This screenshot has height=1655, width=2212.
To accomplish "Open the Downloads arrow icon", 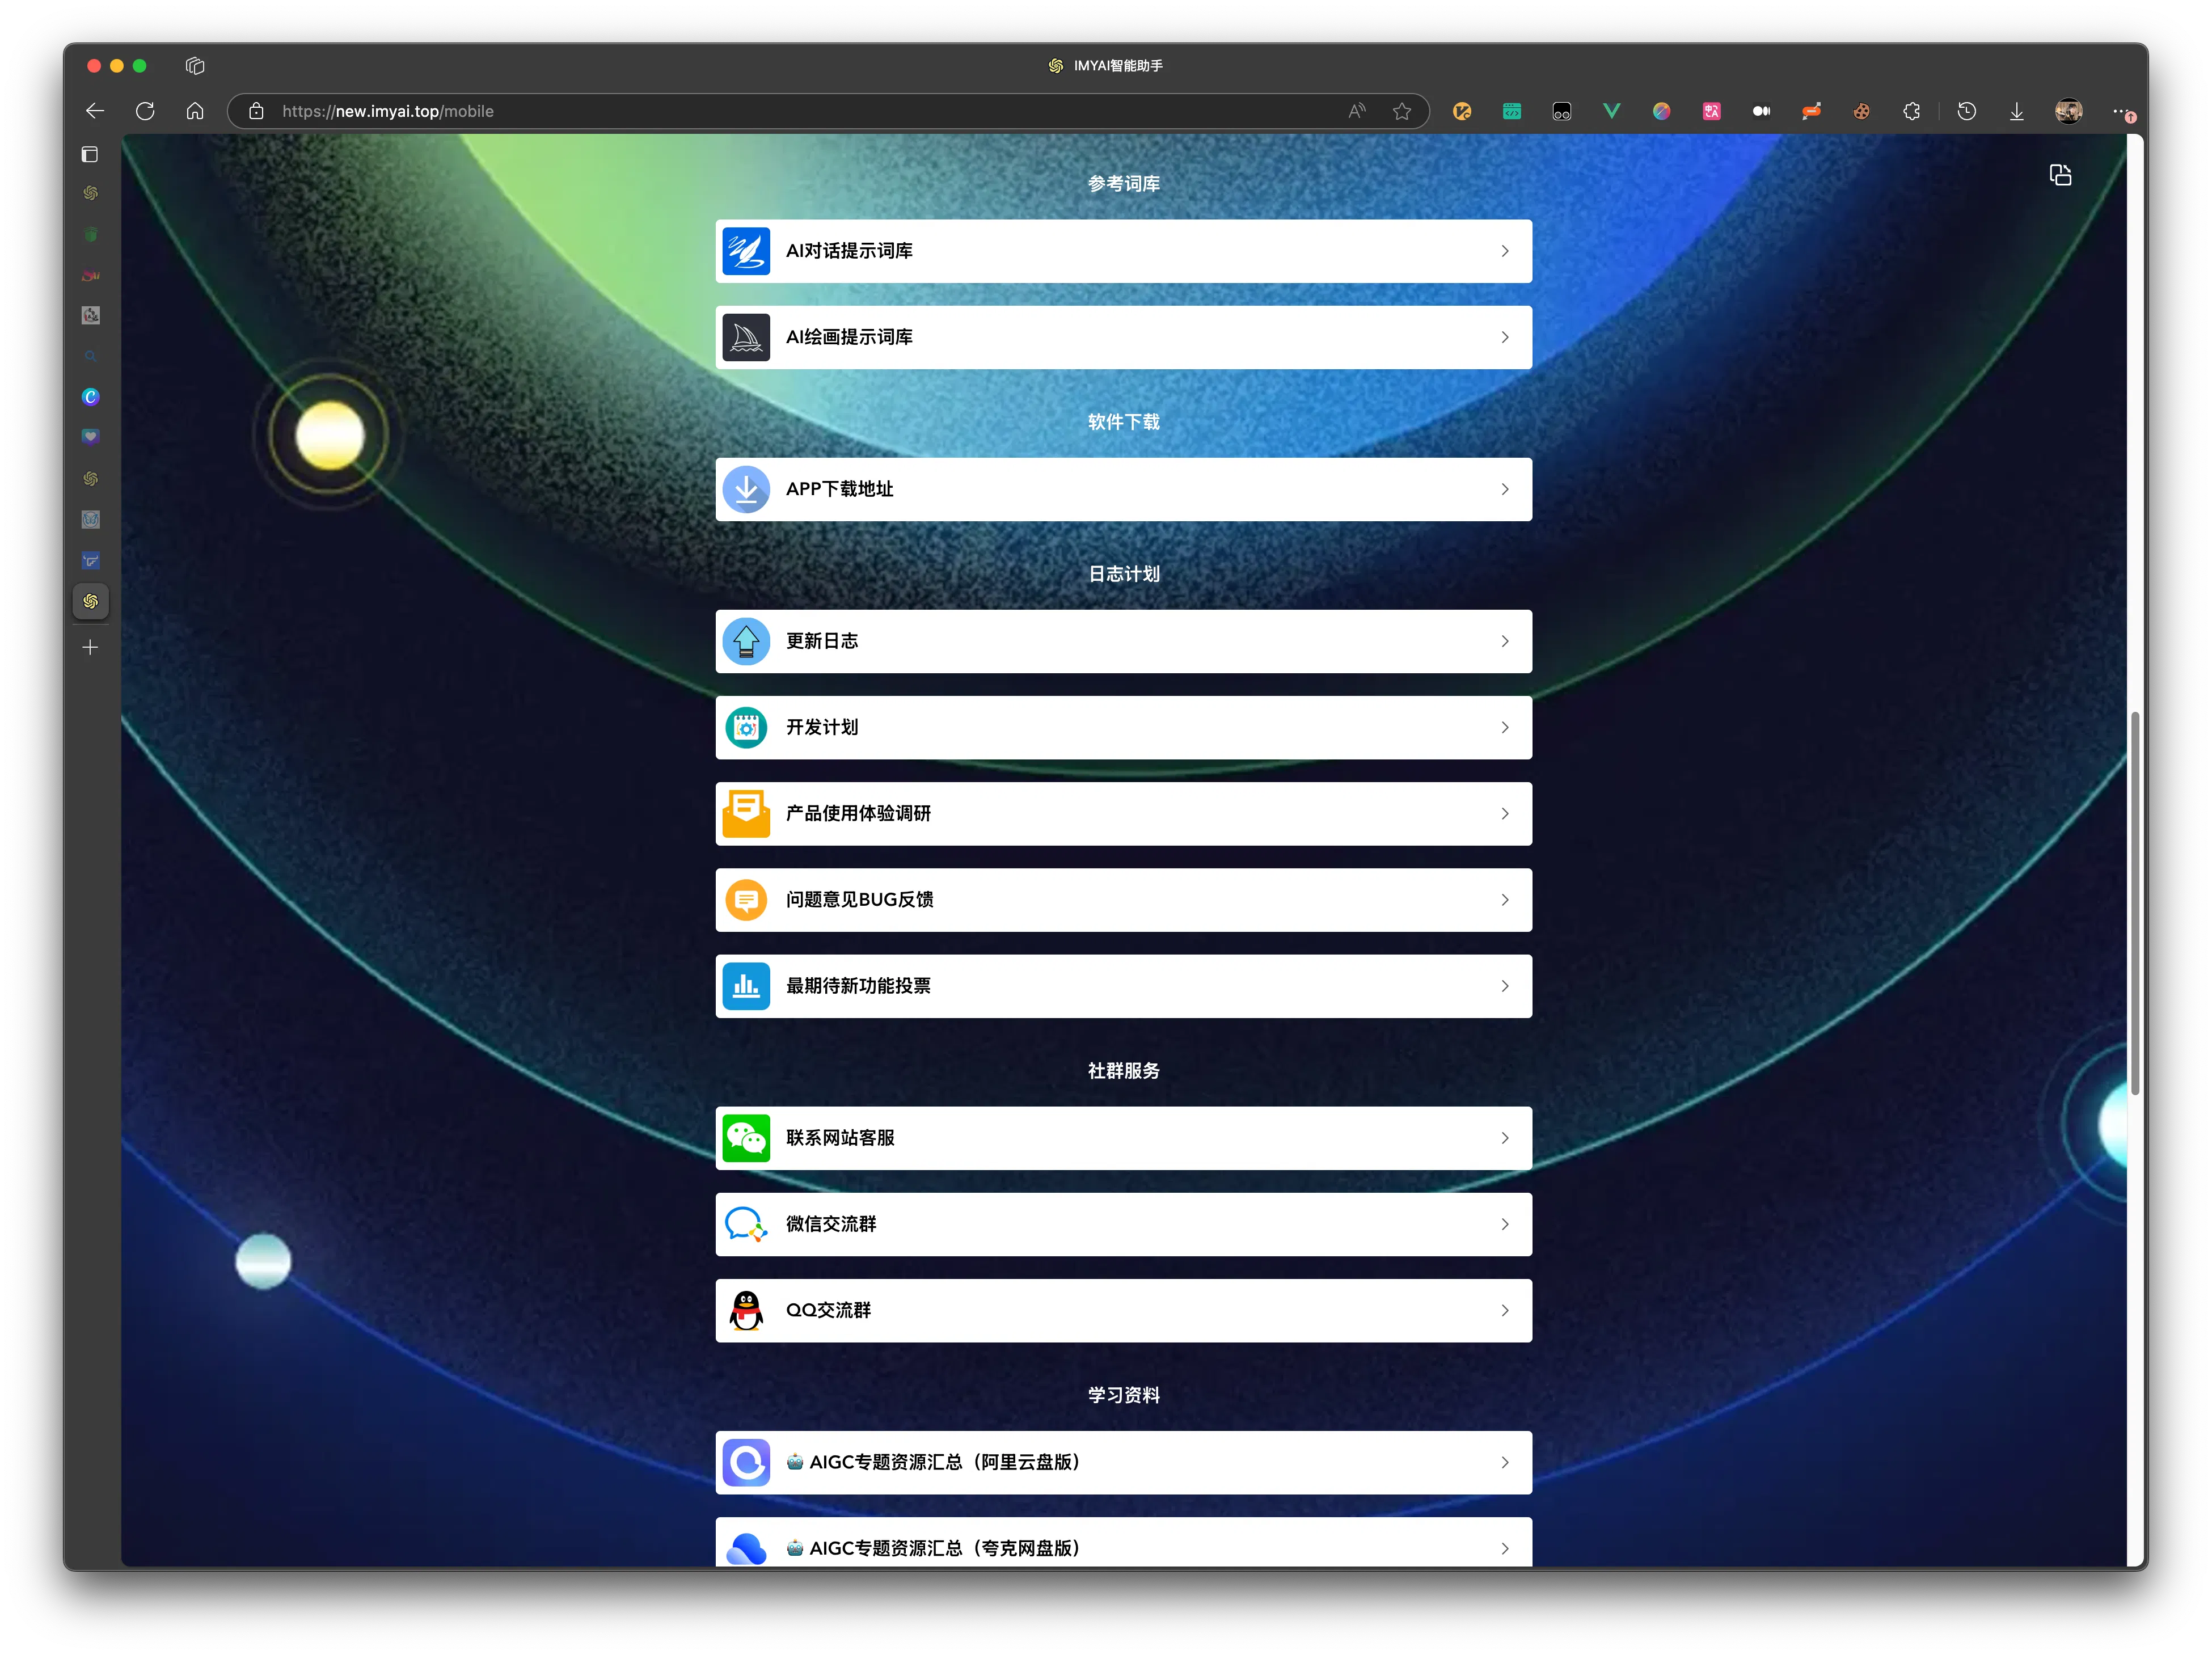I will (2016, 111).
